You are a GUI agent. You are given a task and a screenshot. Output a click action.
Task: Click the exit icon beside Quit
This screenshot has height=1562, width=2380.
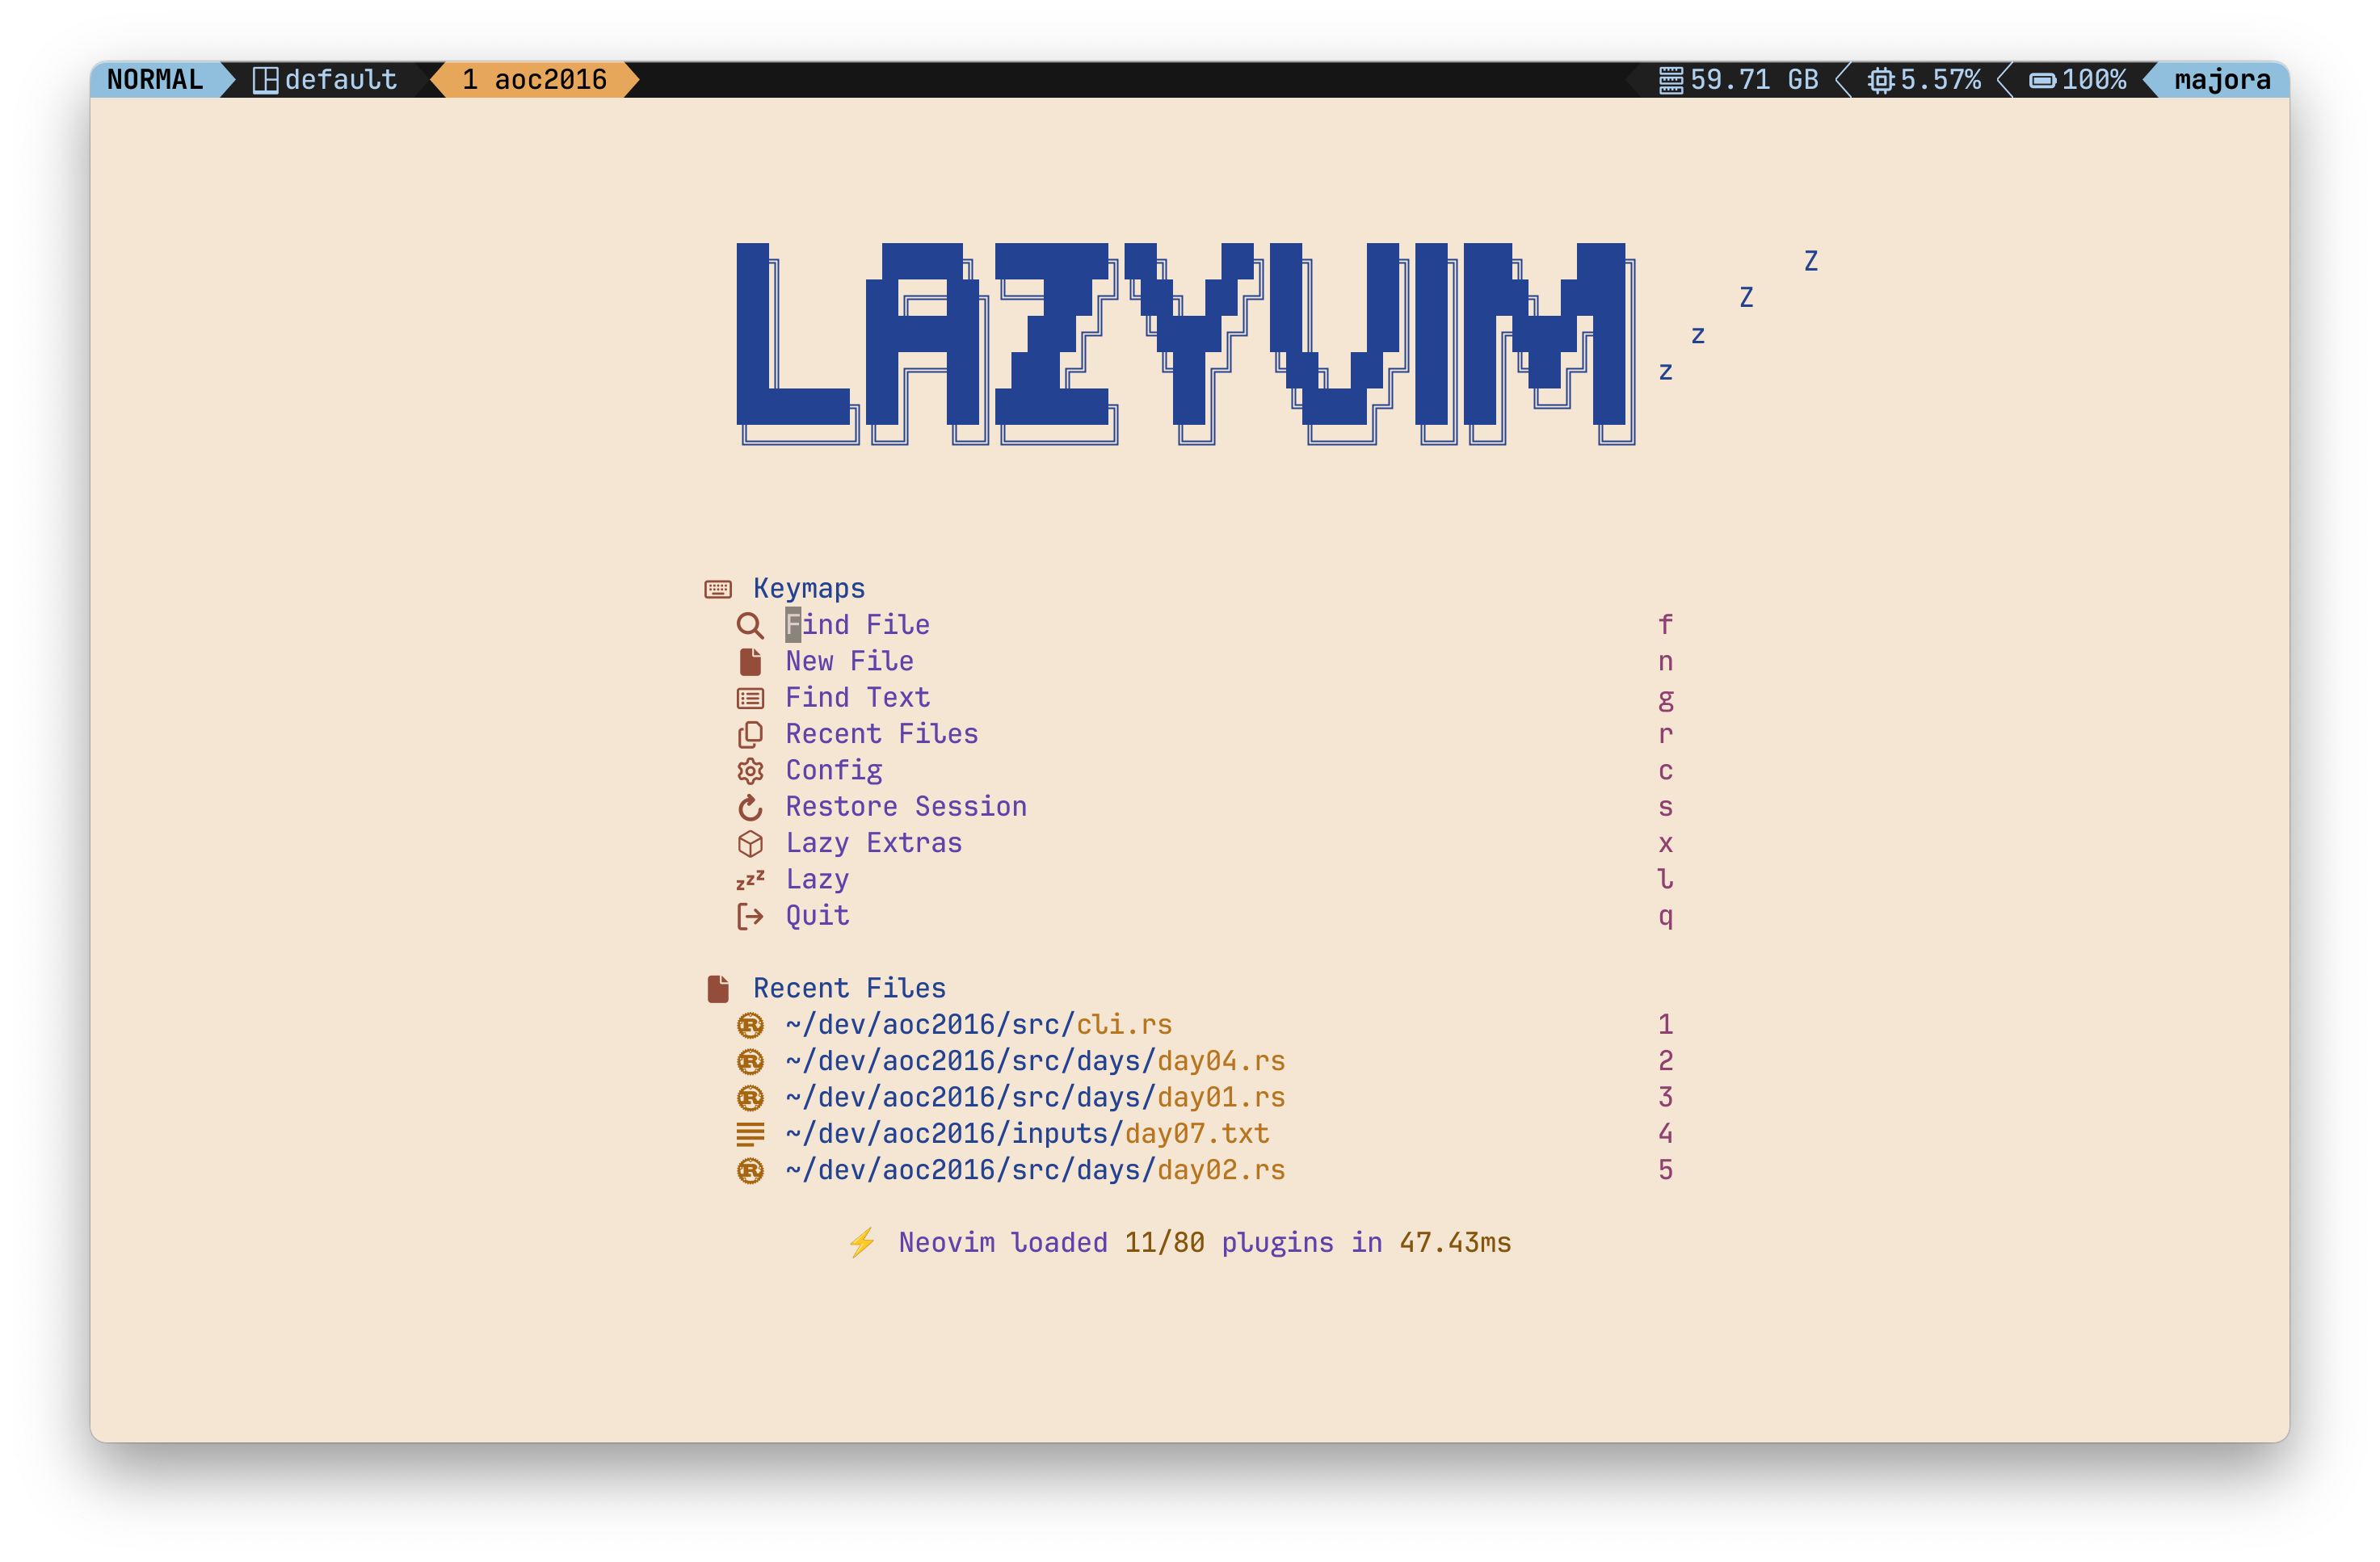click(750, 916)
